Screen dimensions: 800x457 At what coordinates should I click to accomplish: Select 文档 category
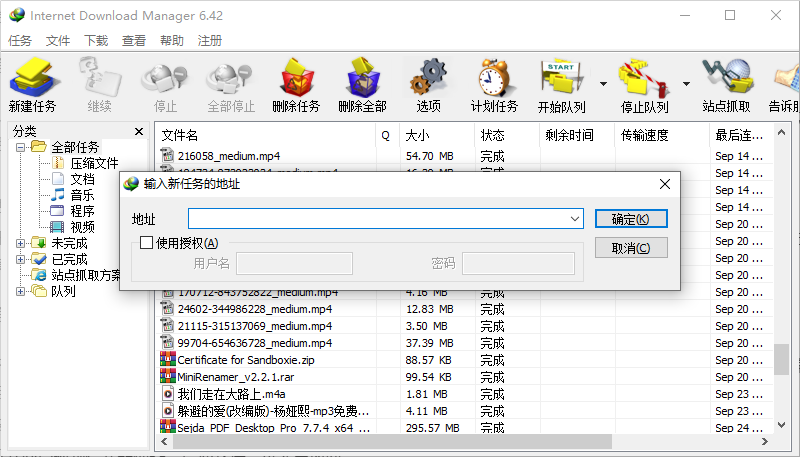(x=82, y=179)
